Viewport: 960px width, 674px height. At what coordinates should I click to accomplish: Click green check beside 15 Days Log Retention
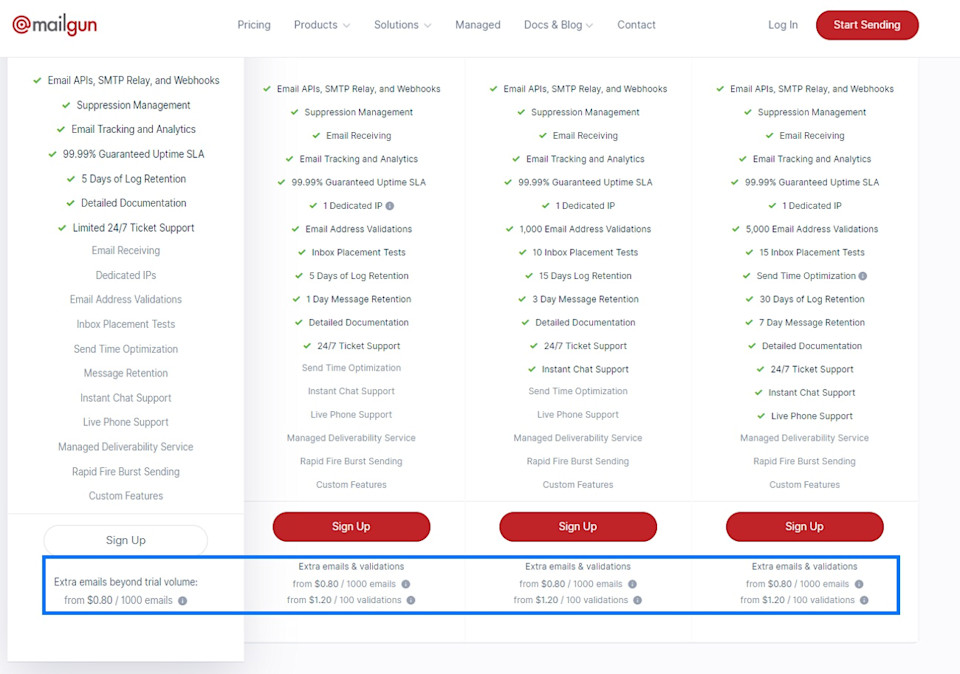[529, 276]
